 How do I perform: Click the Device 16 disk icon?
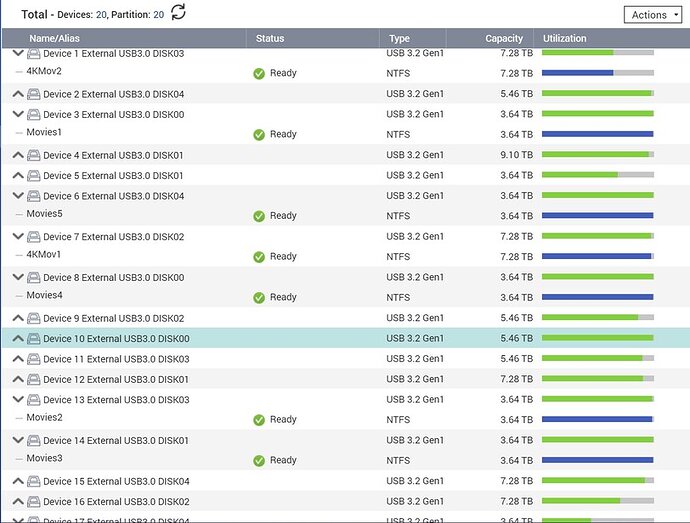[x=34, y=502]
